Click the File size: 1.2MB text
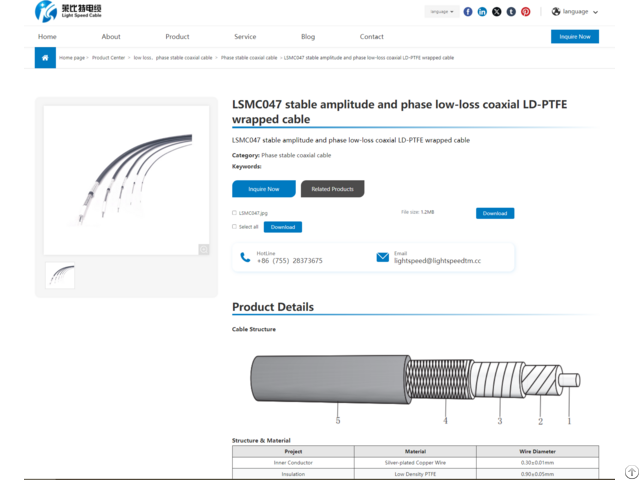This screenshot has height=480, width=640. (x=418, y=212)
